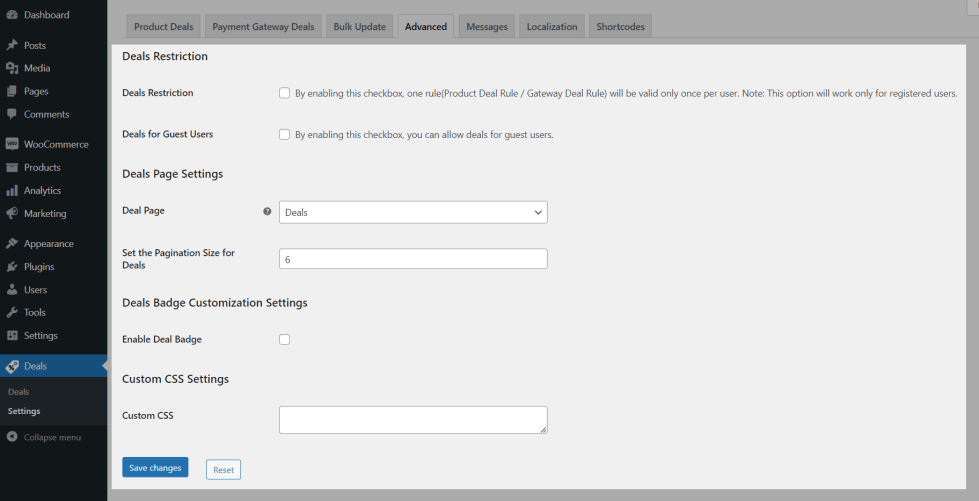
Task: Open the Deals submenu link
Action: pos(19,392)
